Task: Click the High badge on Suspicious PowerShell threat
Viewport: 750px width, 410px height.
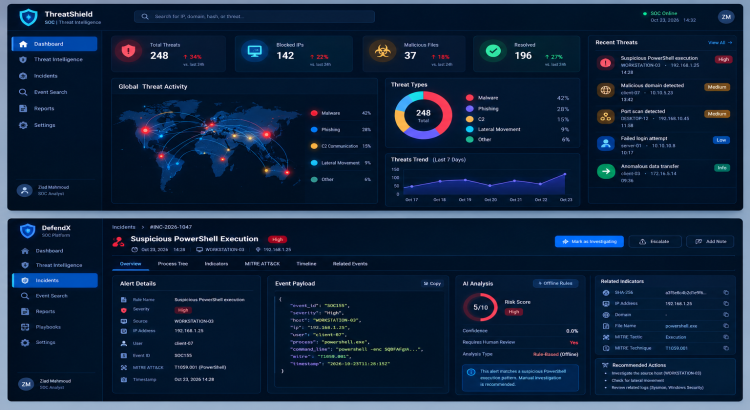Action: pyautogui.click(x=723, y=60)
